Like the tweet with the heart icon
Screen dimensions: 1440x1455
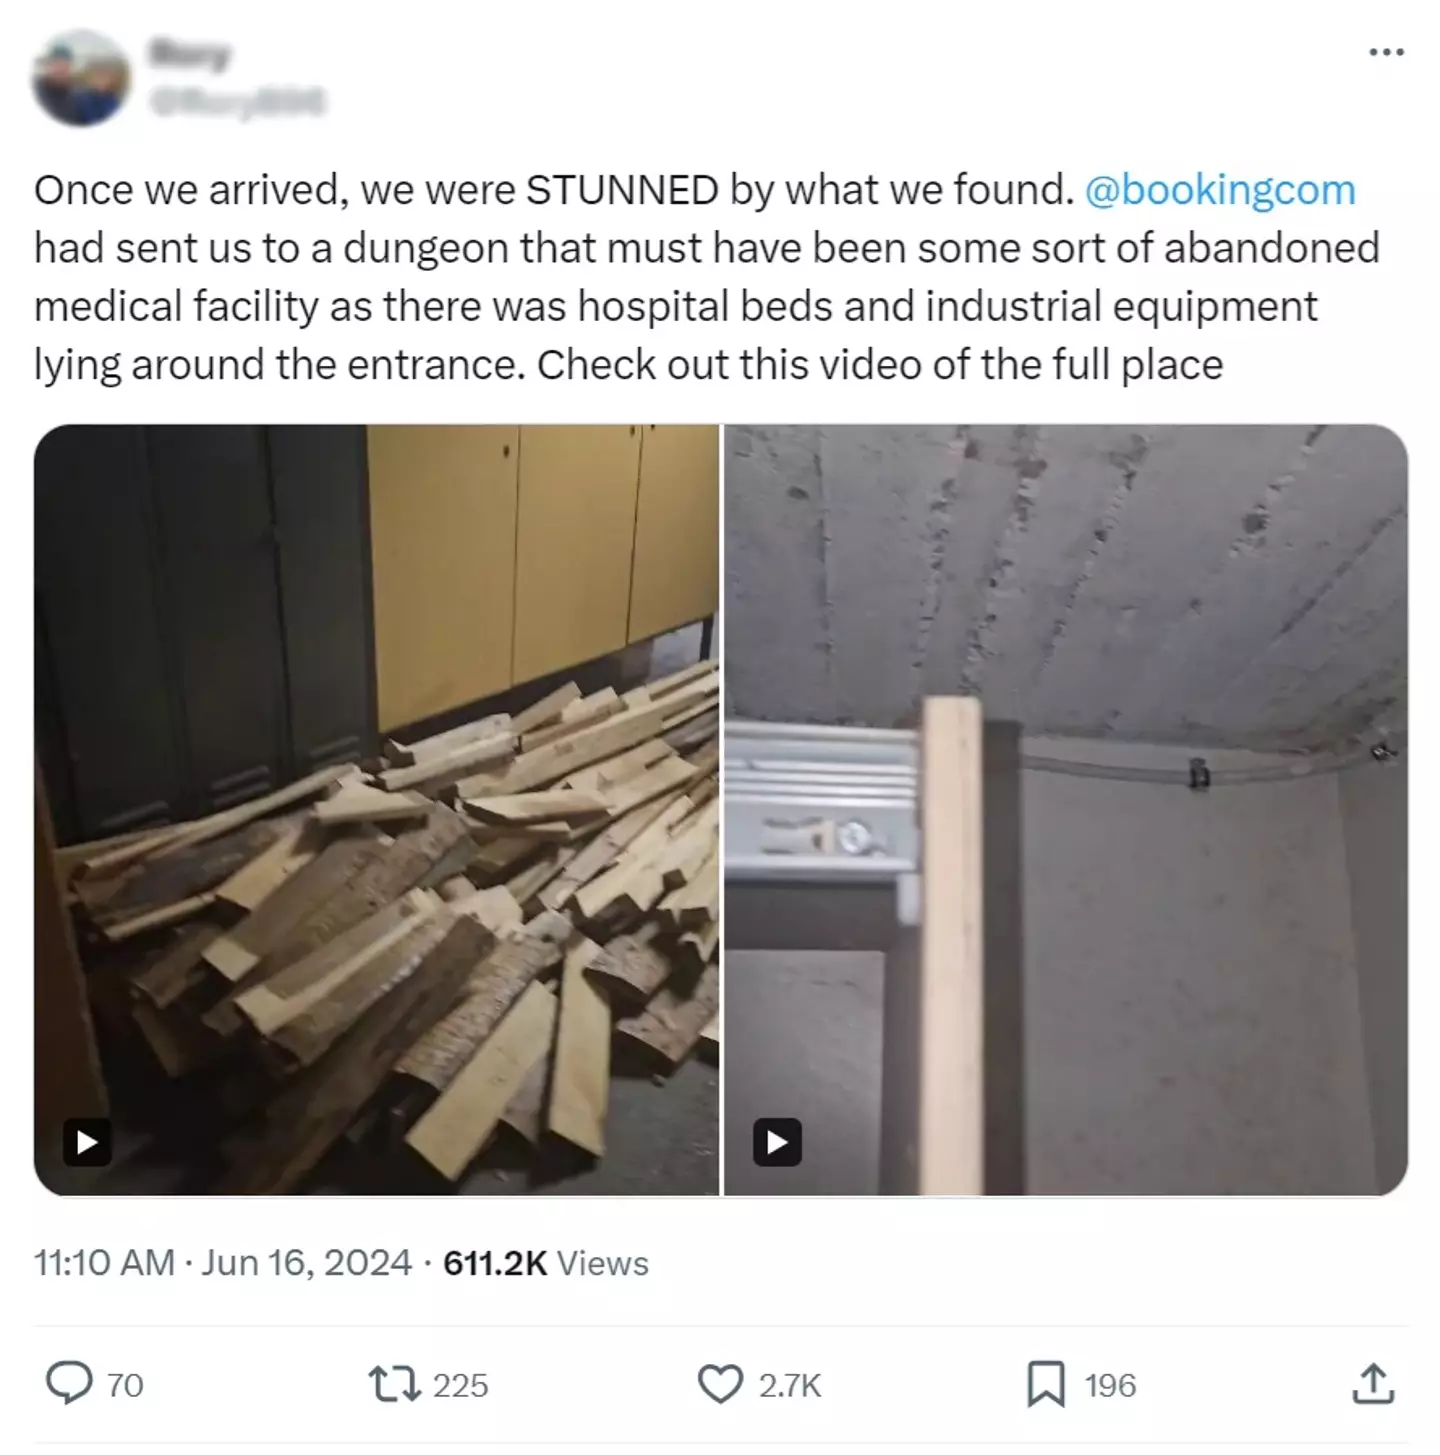(720, 1384)
